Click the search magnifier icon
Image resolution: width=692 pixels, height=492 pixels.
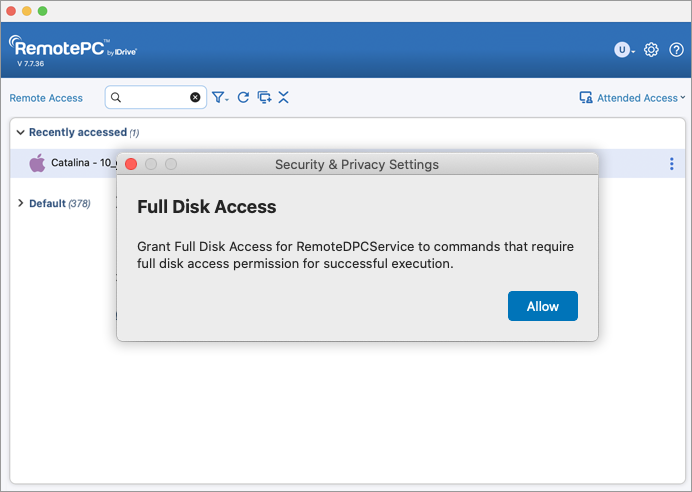(x=116, y=98)
